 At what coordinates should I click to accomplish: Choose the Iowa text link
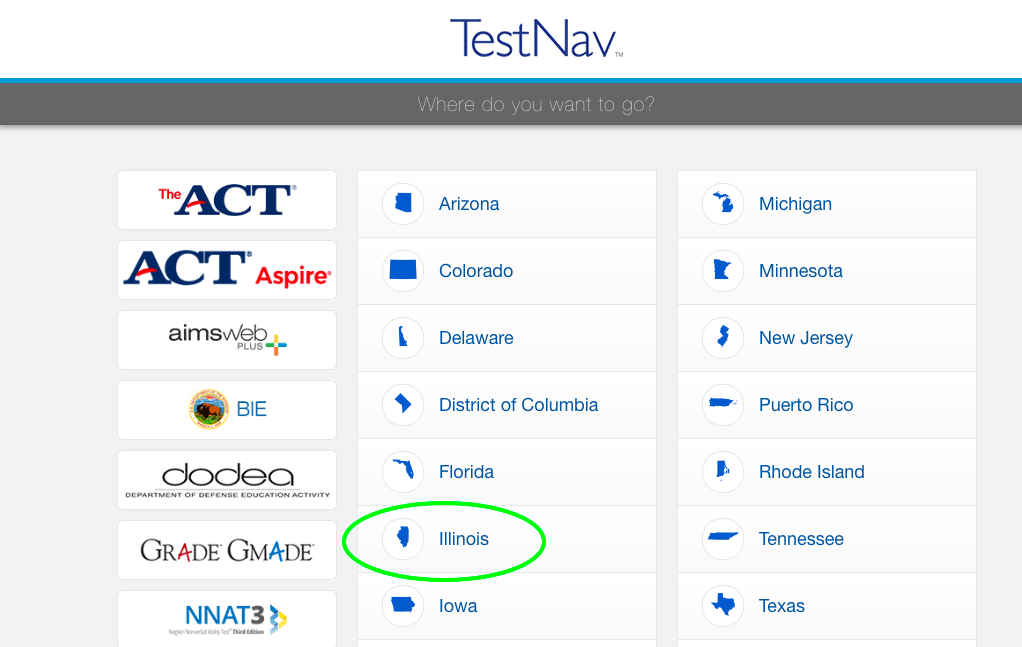(458, 606)
